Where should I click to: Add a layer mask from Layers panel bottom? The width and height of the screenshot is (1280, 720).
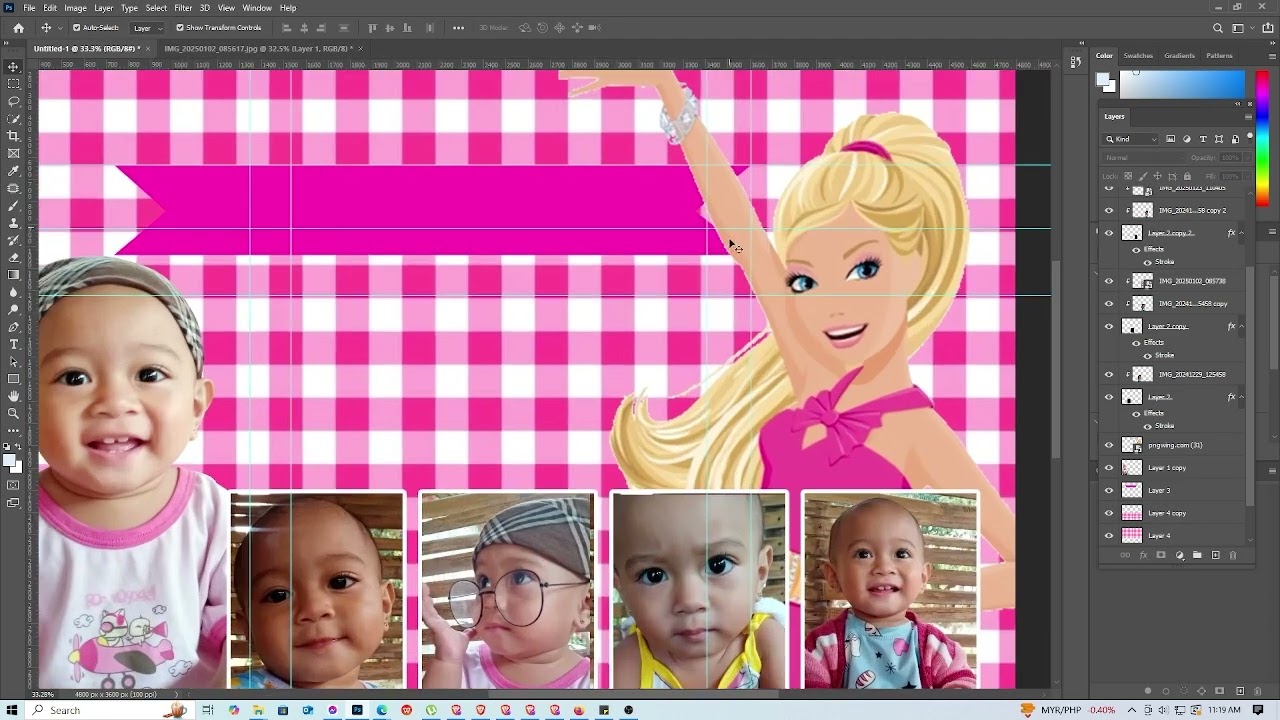[1161, 555]
